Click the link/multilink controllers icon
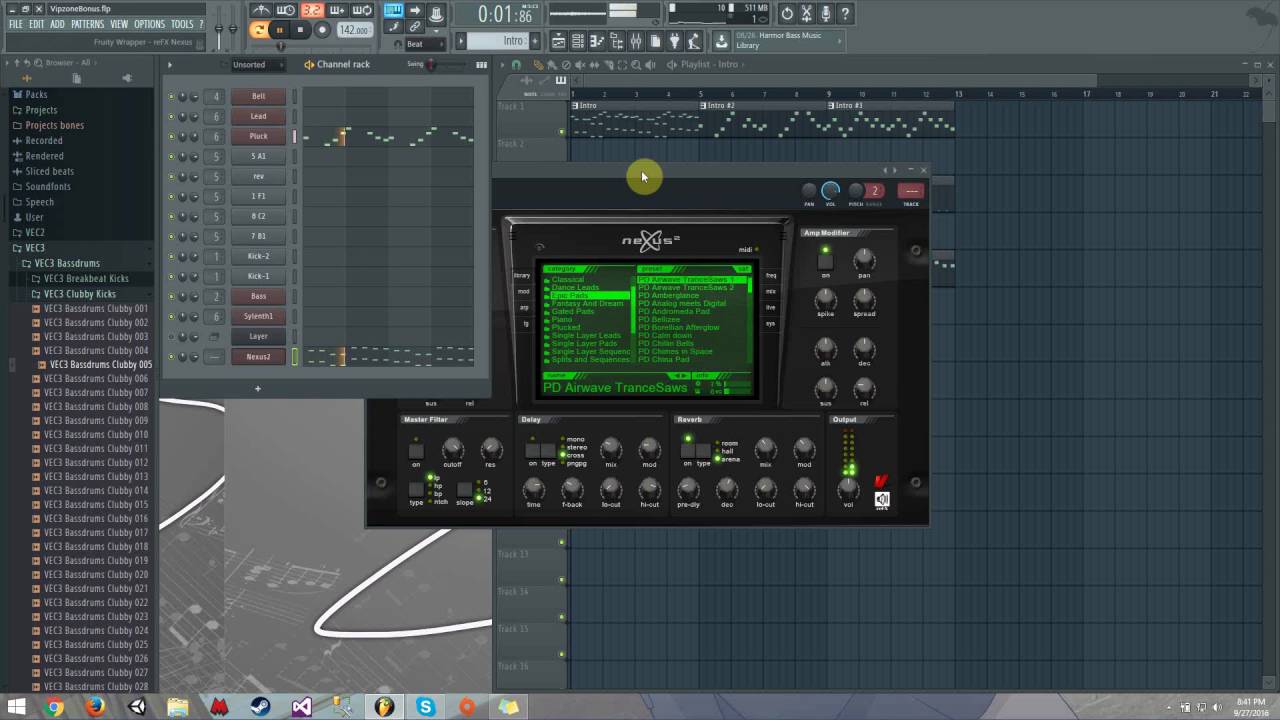This screenshot has height=720, width=1280. (415, 27)
